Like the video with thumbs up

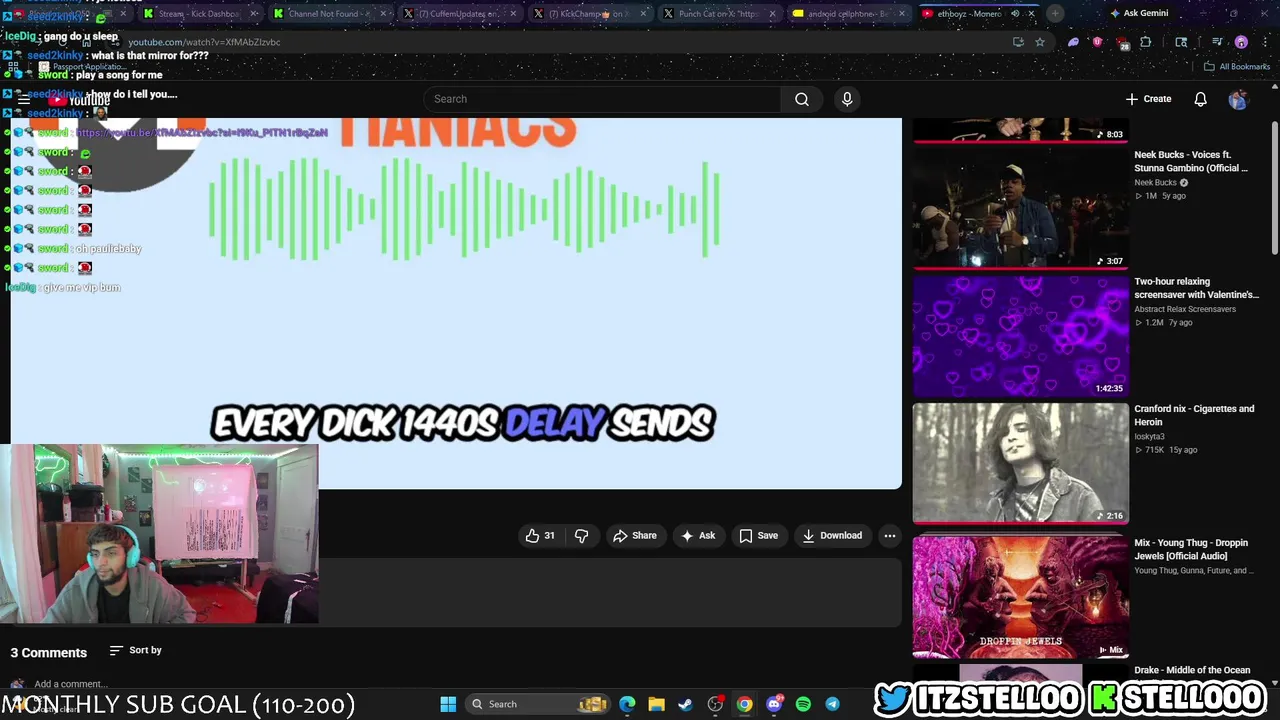tap(540, 536)
